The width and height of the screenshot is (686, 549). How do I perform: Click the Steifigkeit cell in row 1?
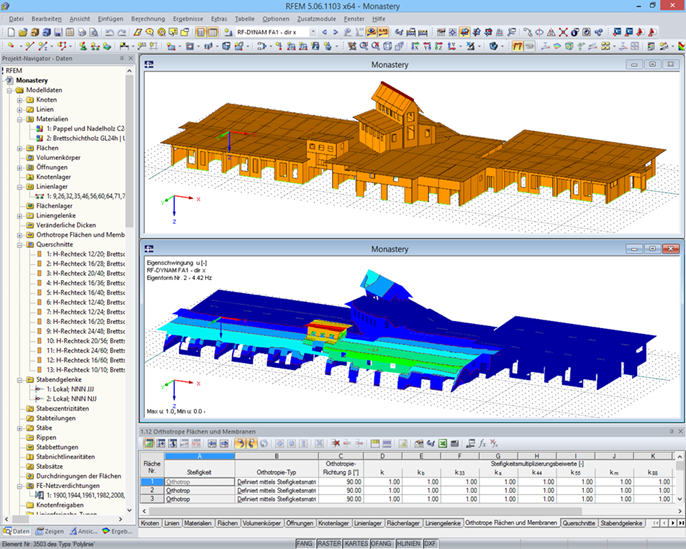coord(200,482)
